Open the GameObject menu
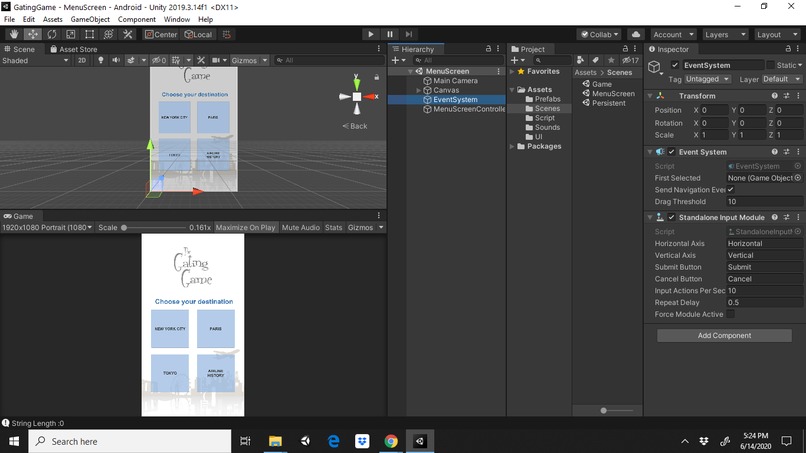 [x=90, y=19]
